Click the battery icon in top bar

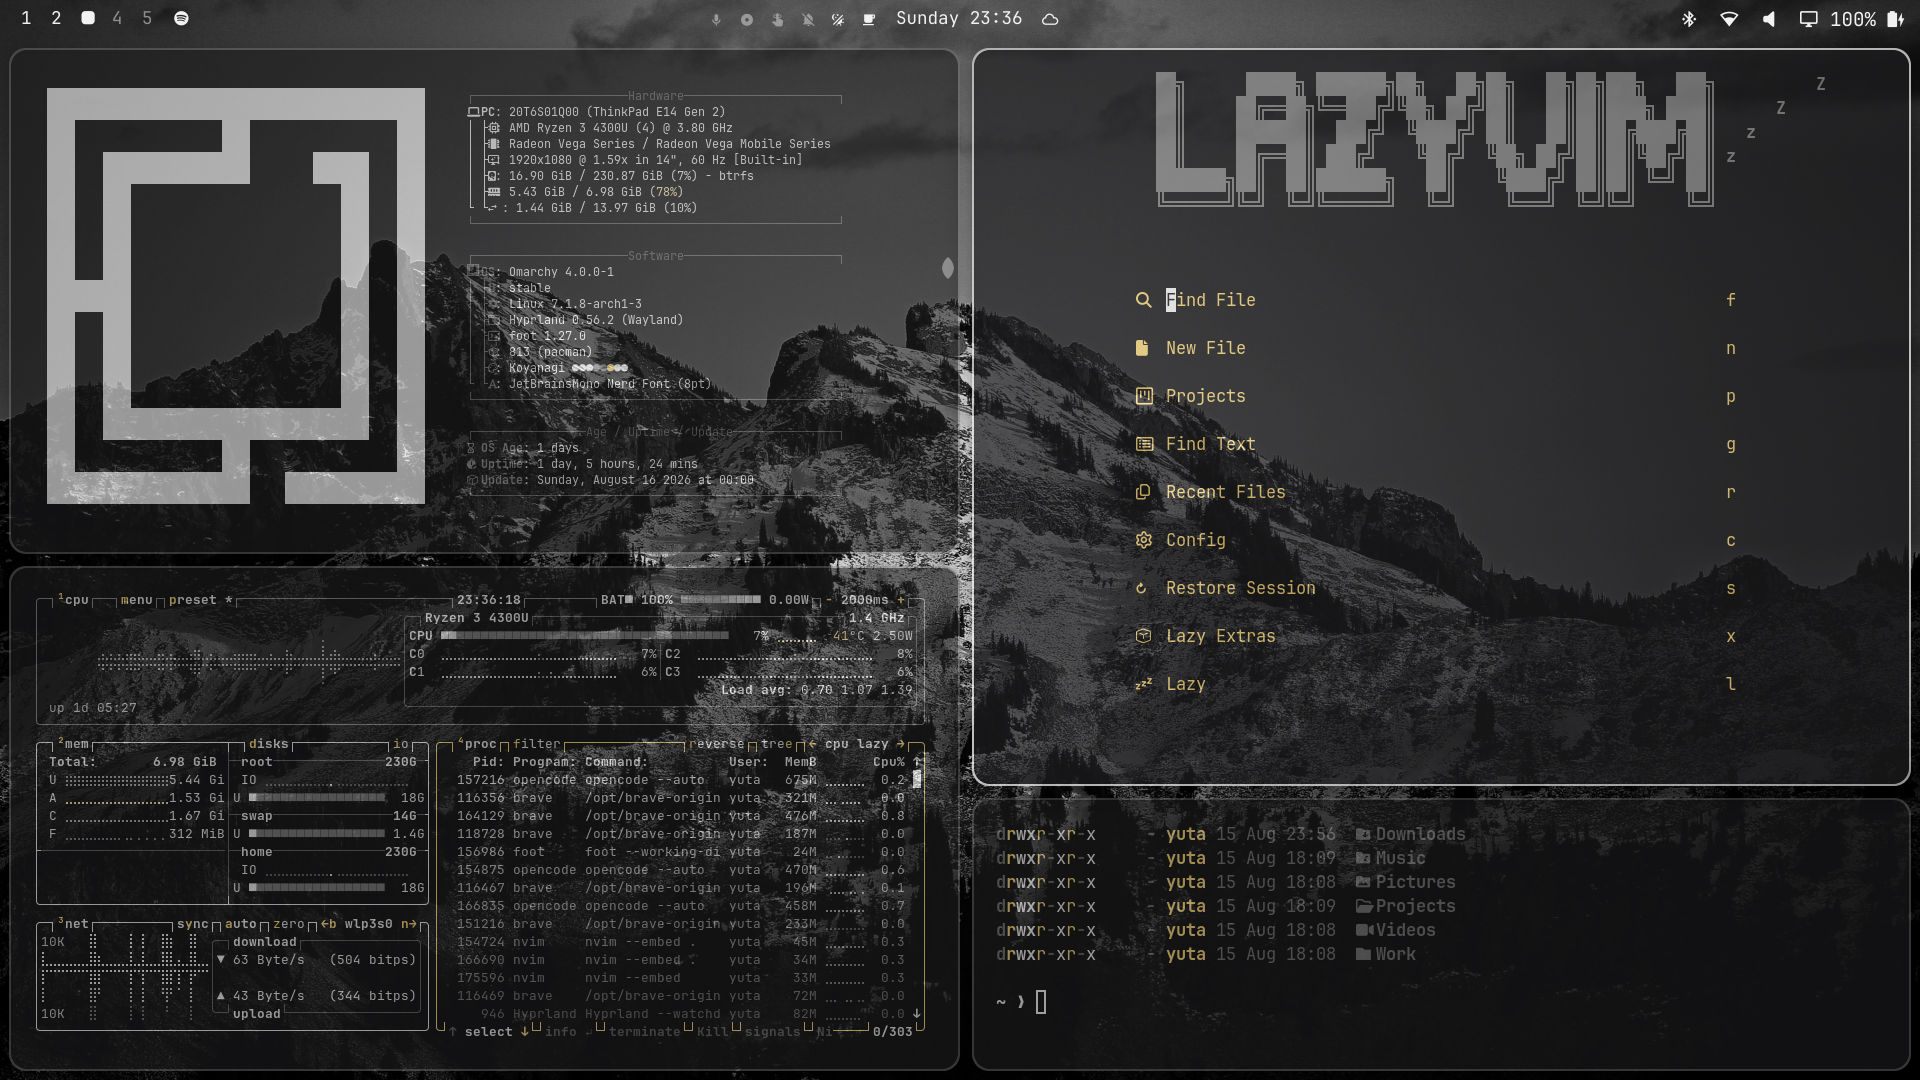(x=1895, y=19)
